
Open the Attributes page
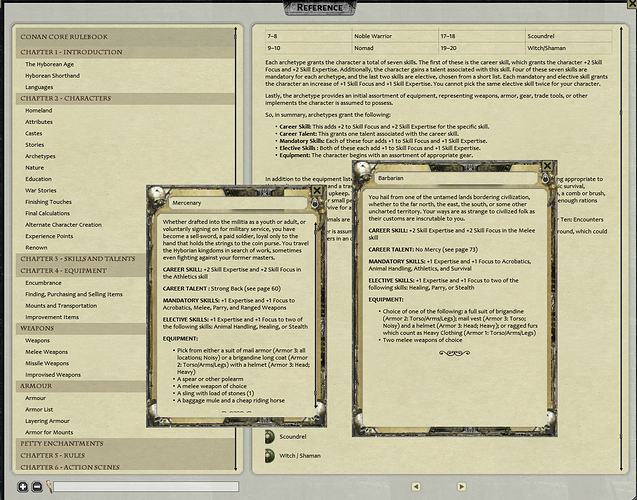pos(39,121)
